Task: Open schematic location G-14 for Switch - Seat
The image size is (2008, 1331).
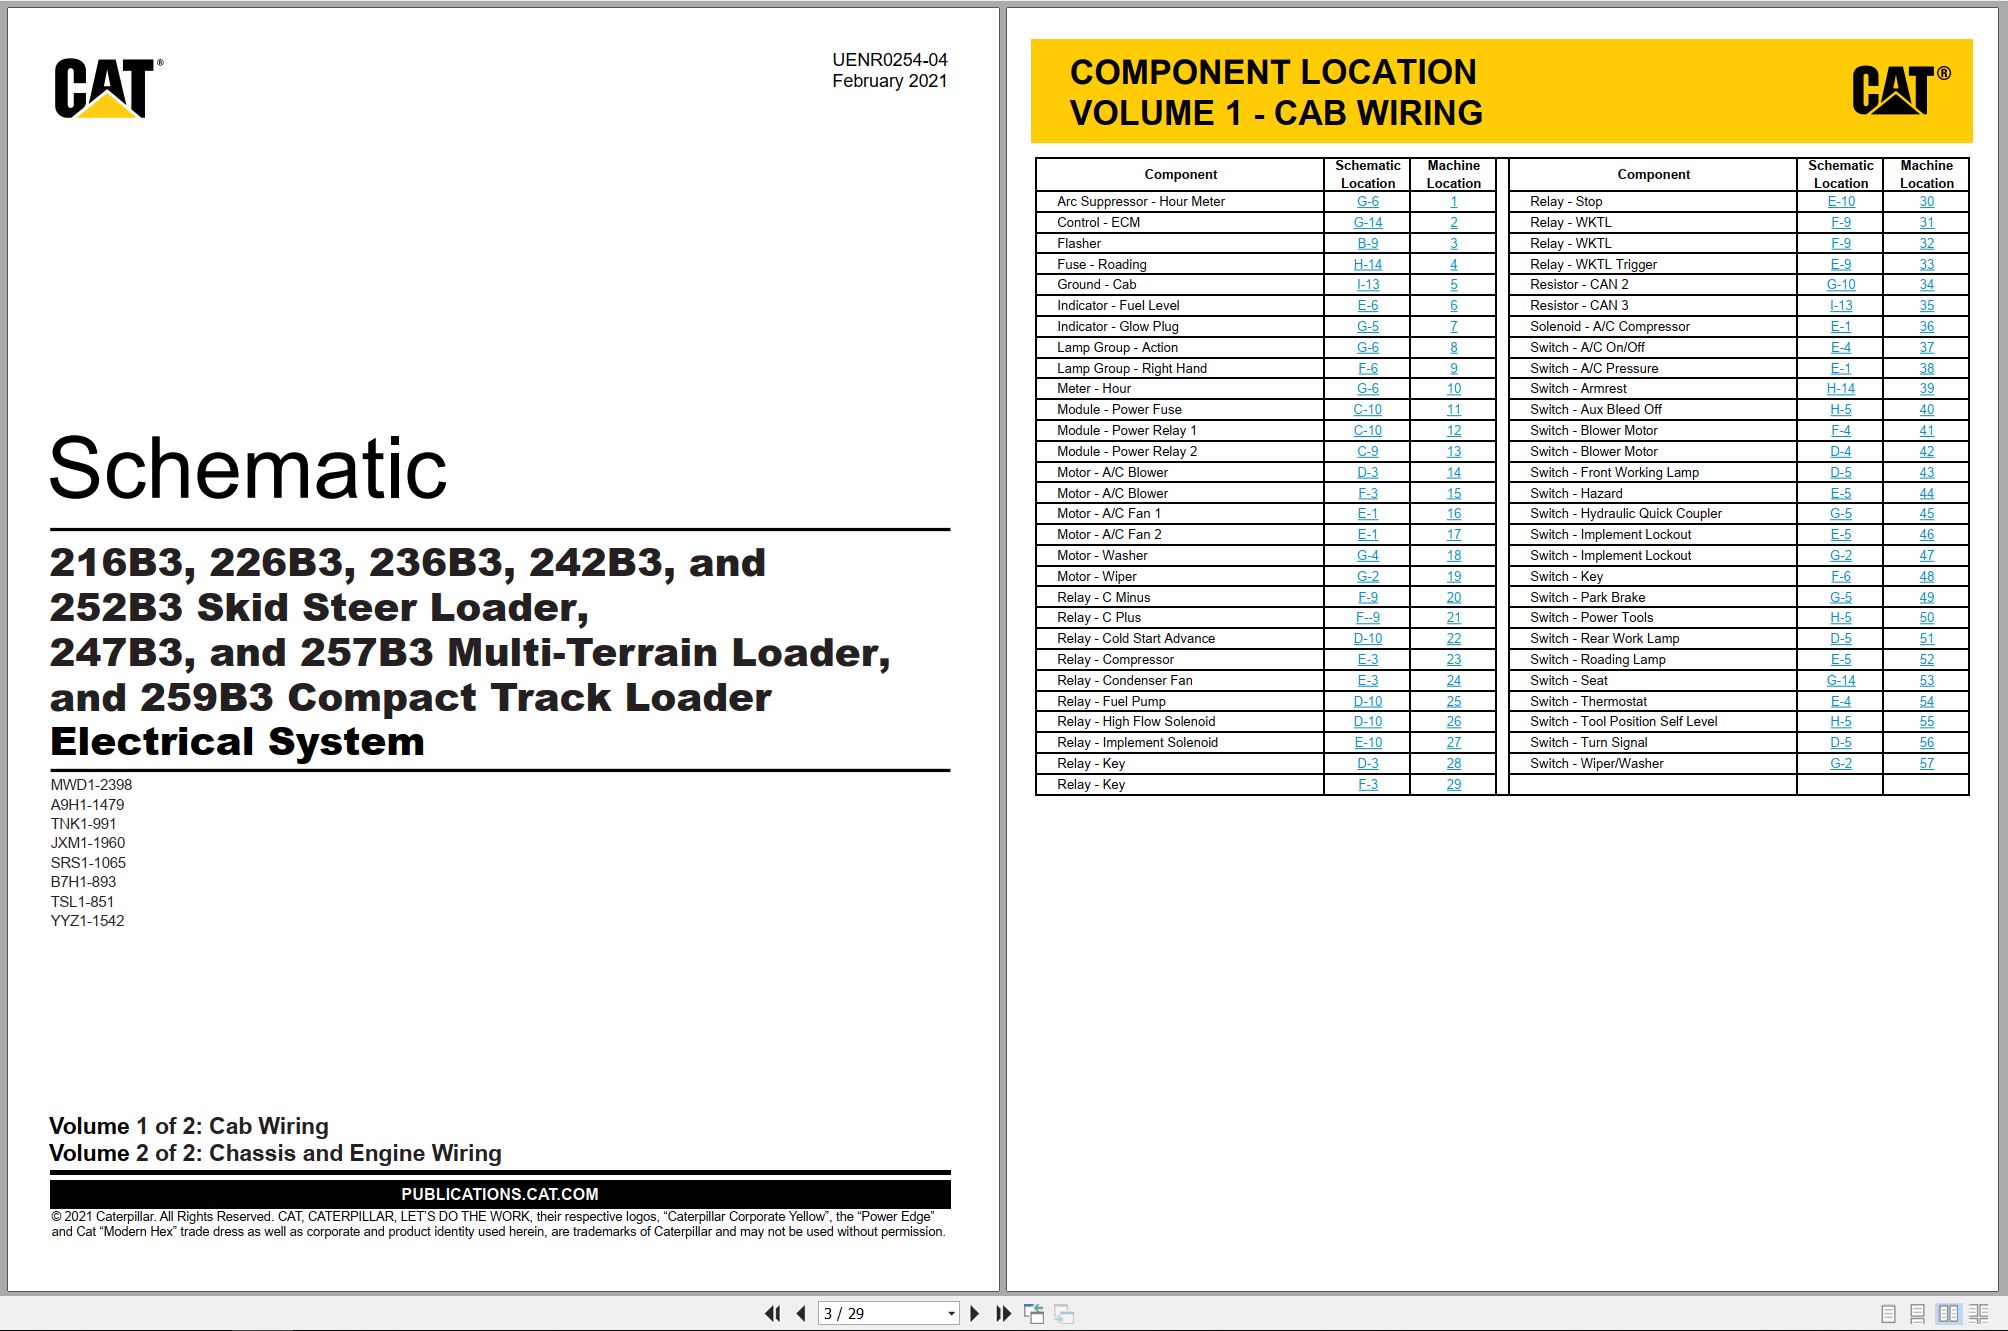Action: 1841,681
